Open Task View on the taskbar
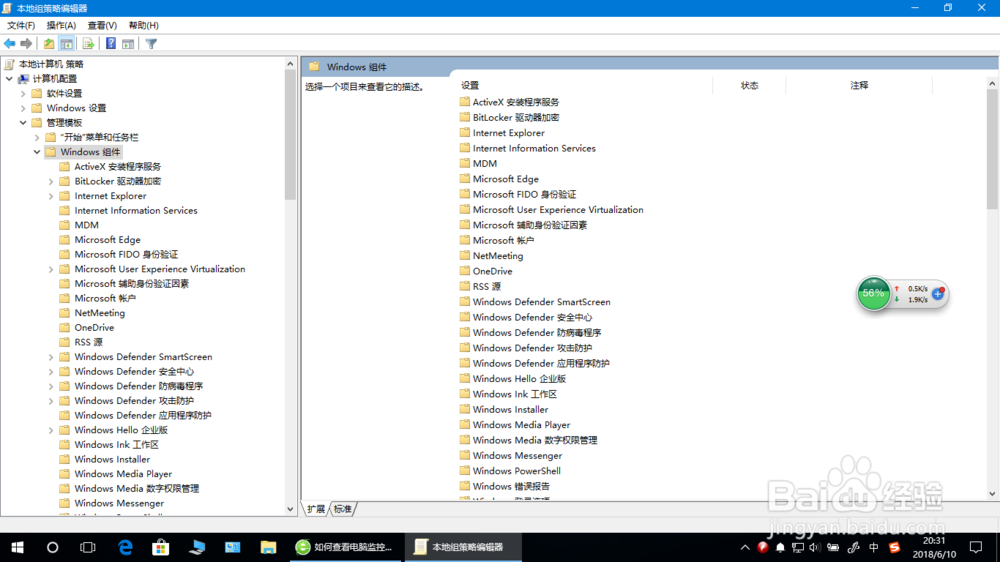This screenshot has width=1000, height=562. click(x=87, y=547)
